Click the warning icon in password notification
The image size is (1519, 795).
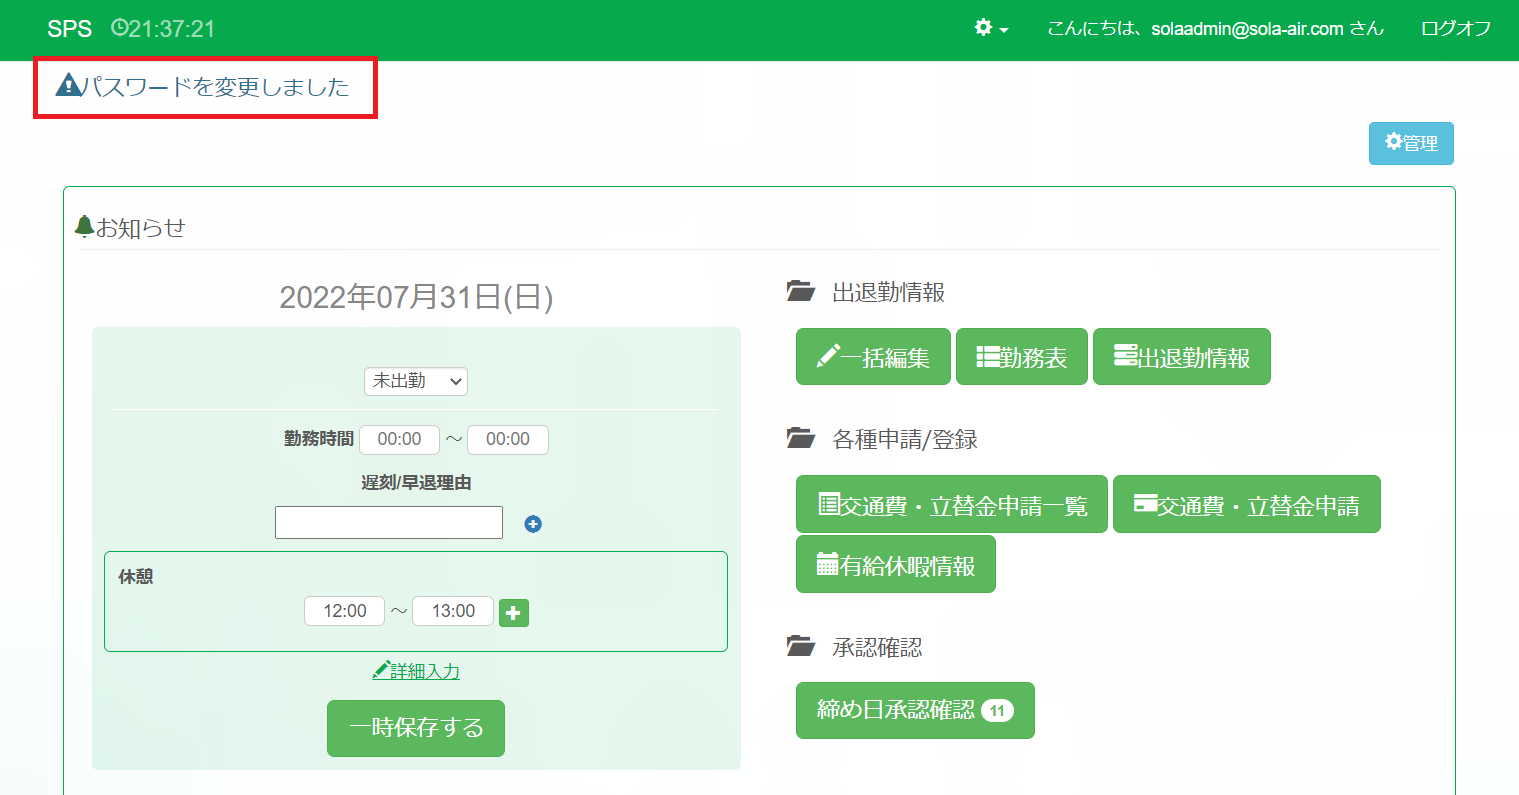pyautogui.click(x=68, y=86)
